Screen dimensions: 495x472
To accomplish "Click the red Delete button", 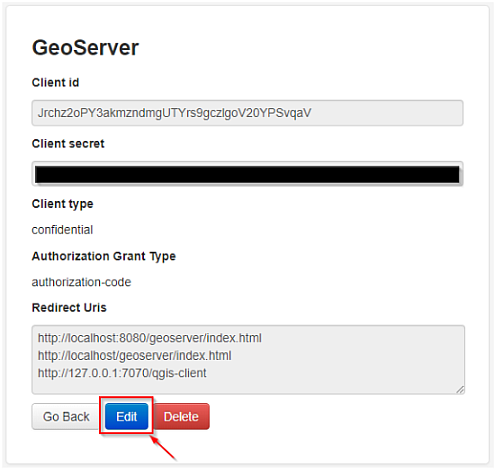I will click(x=181, y=416).
